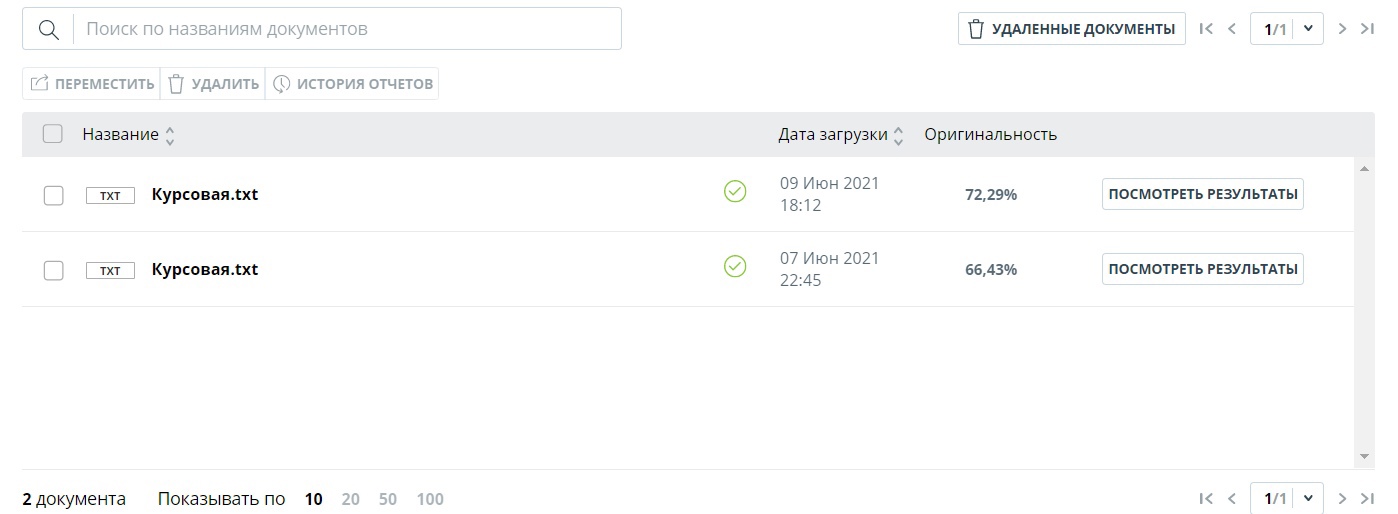The height and width of the screenshot is (514, 1398).
Task: Click TXT file icon of 07 Июн document
Action: pyautogui.click(x=110, y=270)
